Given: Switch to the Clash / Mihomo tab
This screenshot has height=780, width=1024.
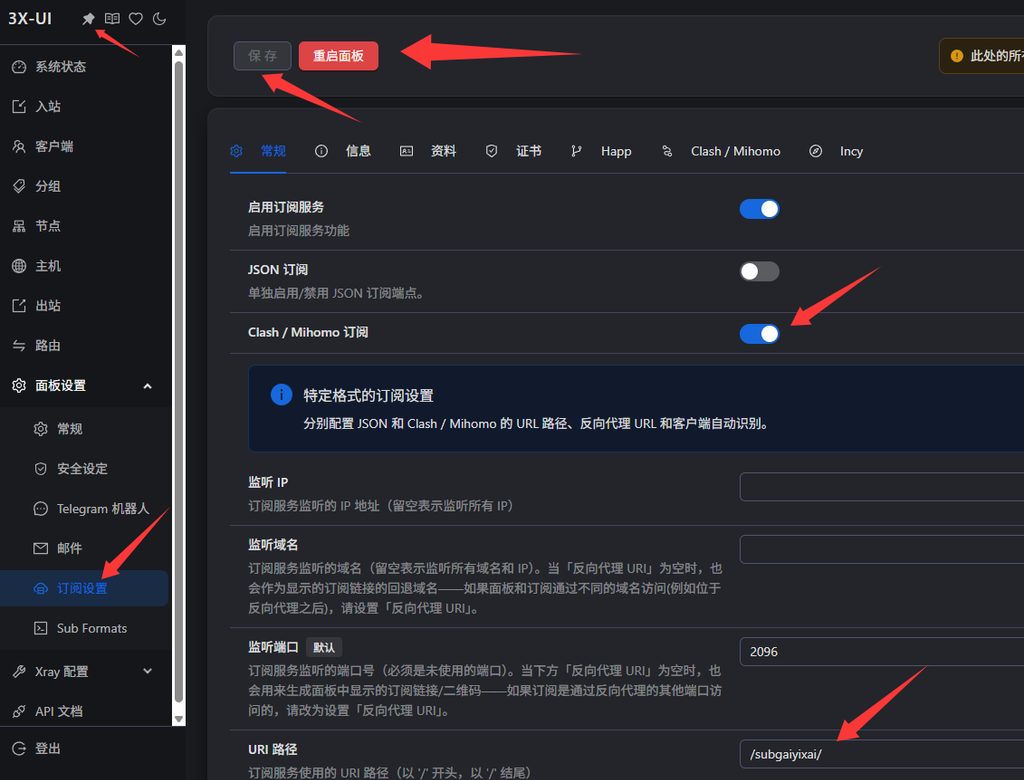Looking at the screenshot, I should (x=721, y=152).
